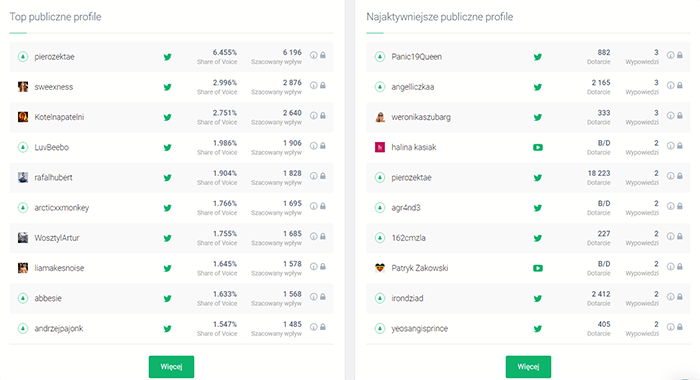Select the yeosangisprince profile name
Viewport: 700px width, 380px height.
(x=420, y=329)
